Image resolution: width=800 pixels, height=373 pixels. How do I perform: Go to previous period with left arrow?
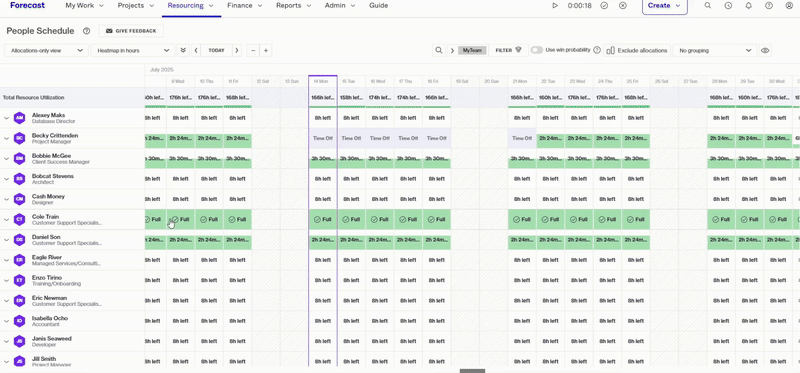point(196,51)
